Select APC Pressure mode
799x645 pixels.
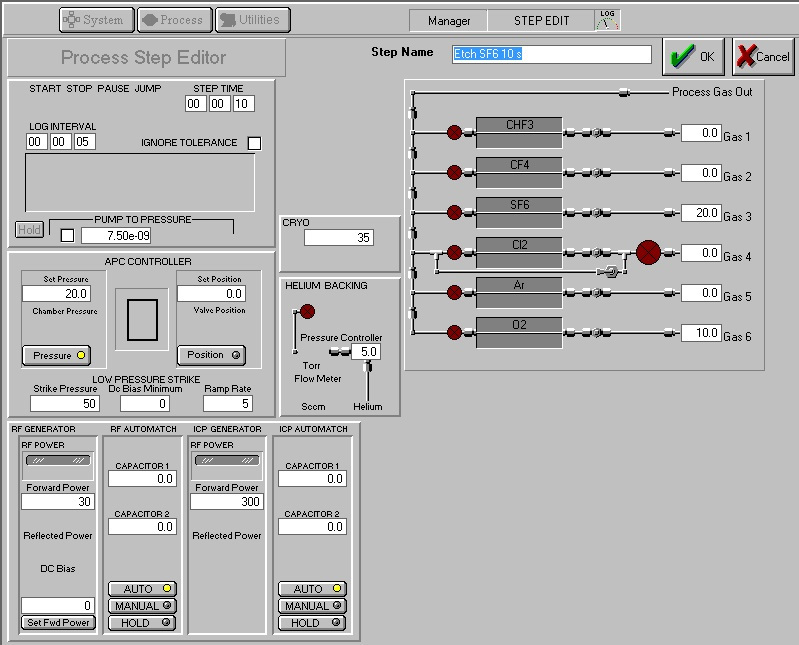click(x=57, y=356)
